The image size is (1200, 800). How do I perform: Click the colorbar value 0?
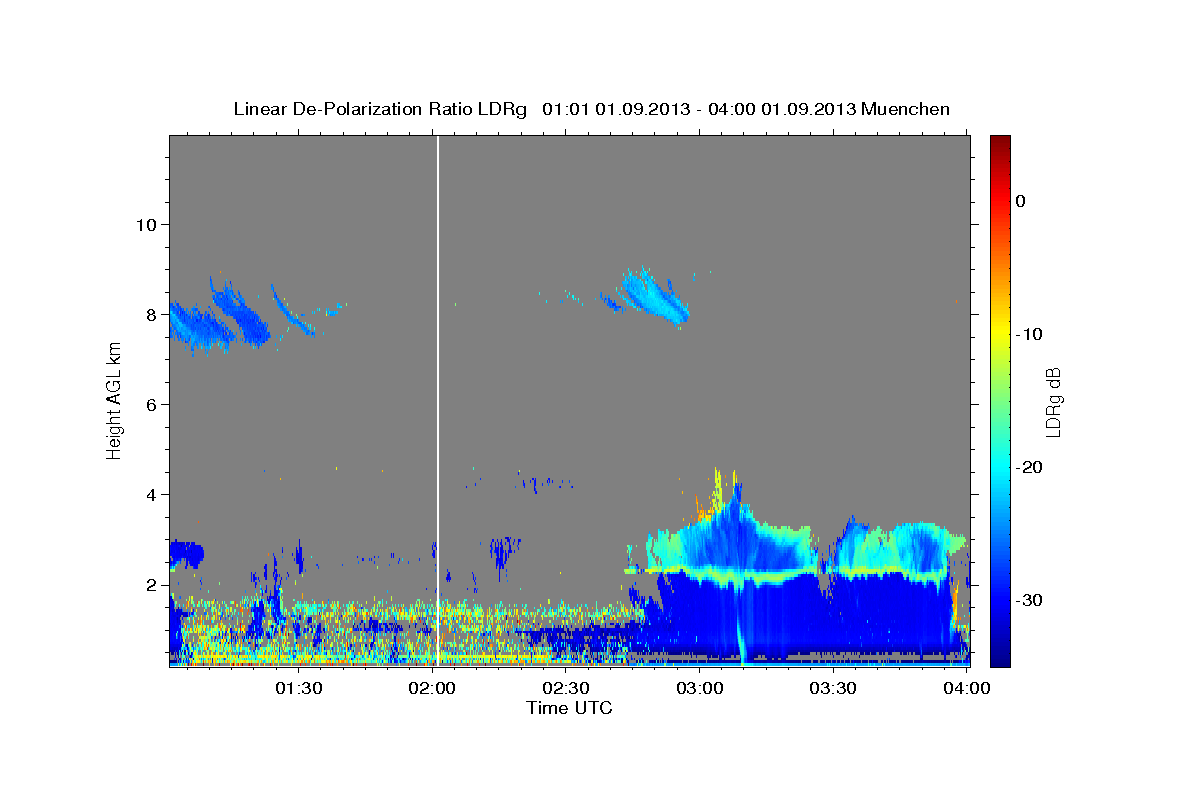coord(1020,201)
